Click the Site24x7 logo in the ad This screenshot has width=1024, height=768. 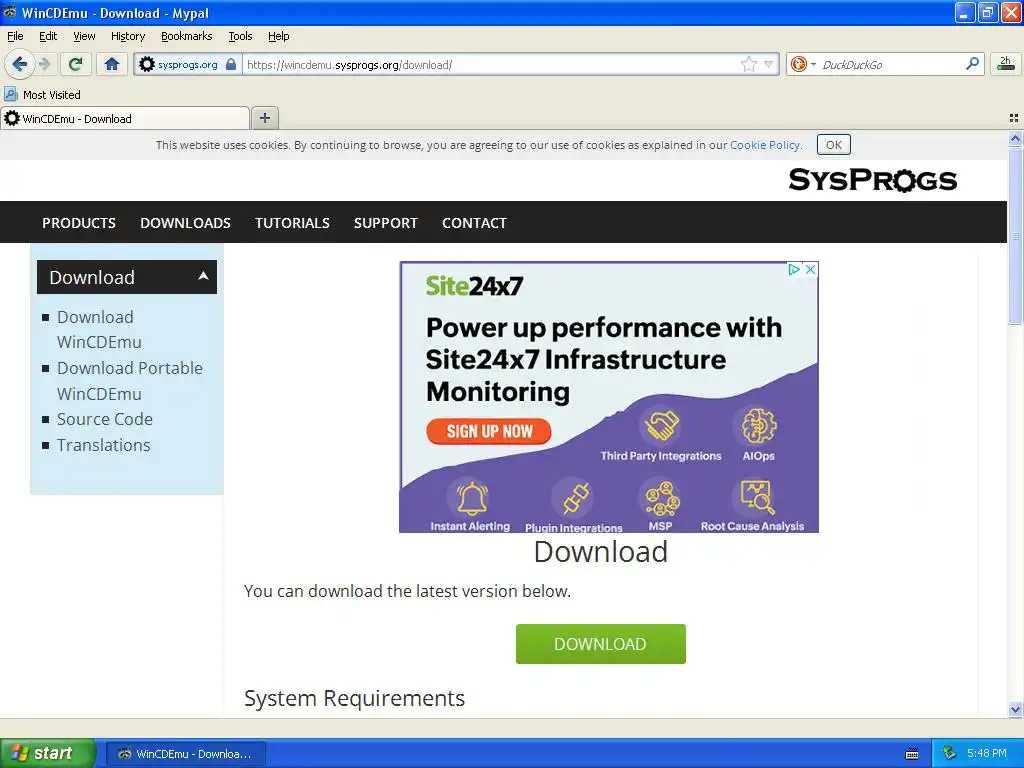tap(474, 286)
